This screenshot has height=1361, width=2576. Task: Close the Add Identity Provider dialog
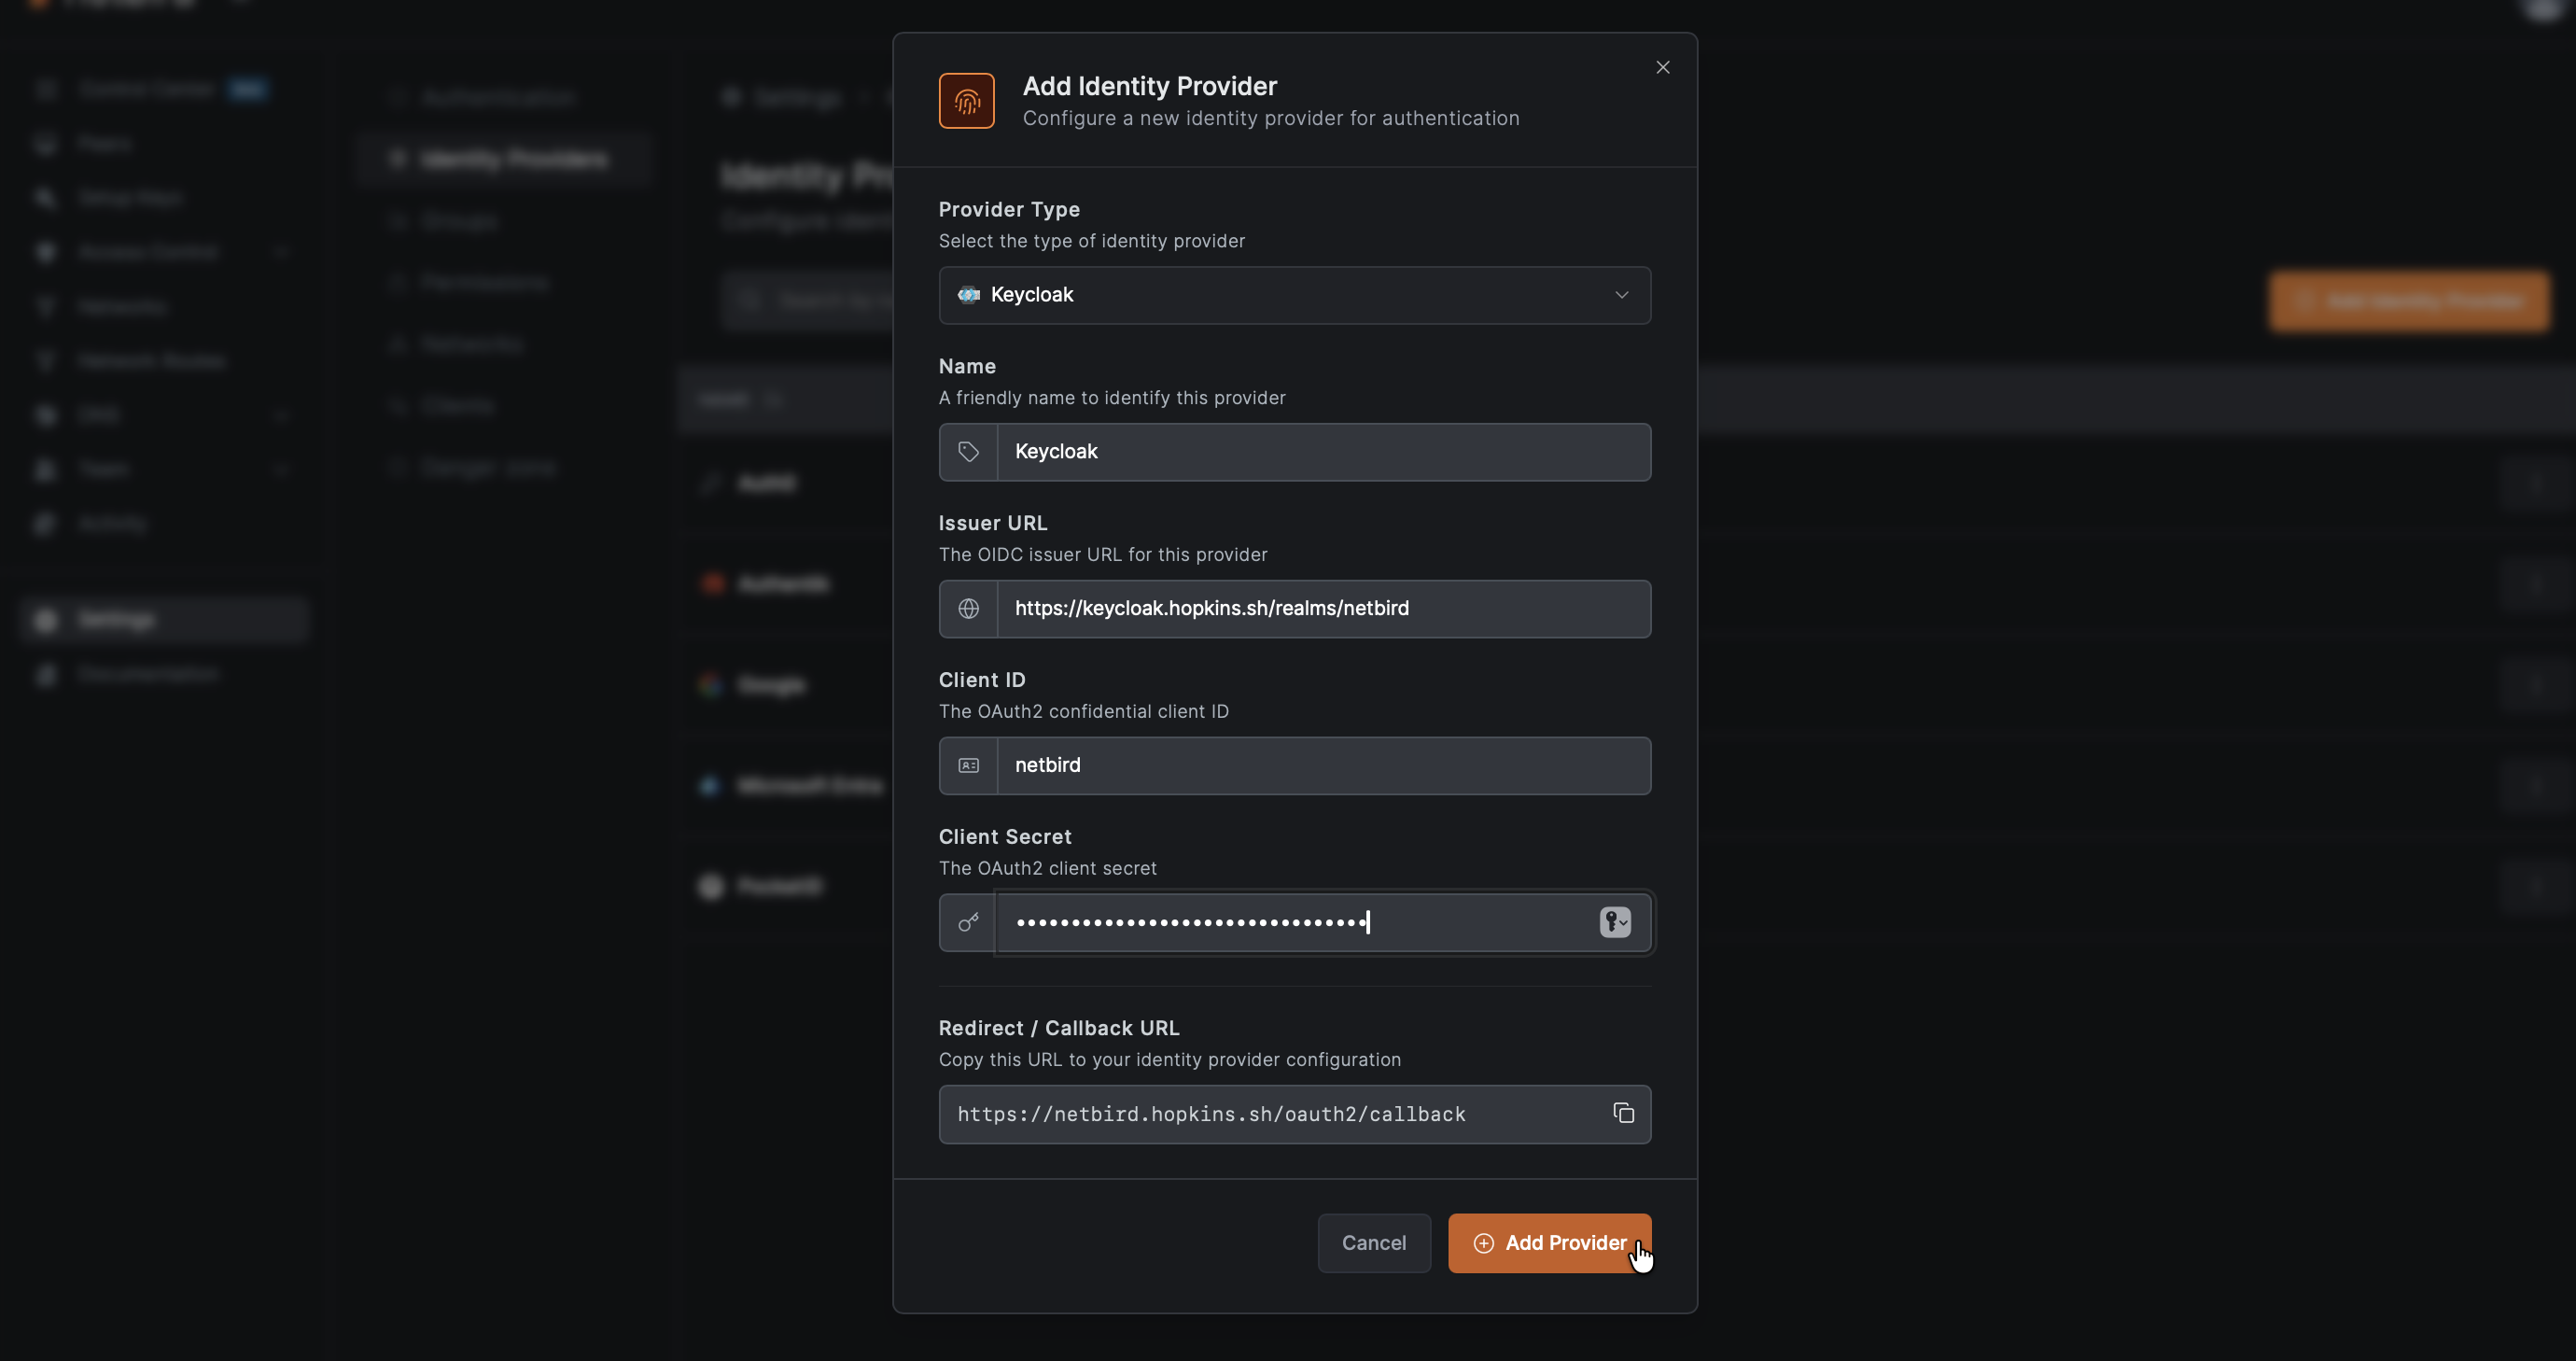coord(1662,67)
